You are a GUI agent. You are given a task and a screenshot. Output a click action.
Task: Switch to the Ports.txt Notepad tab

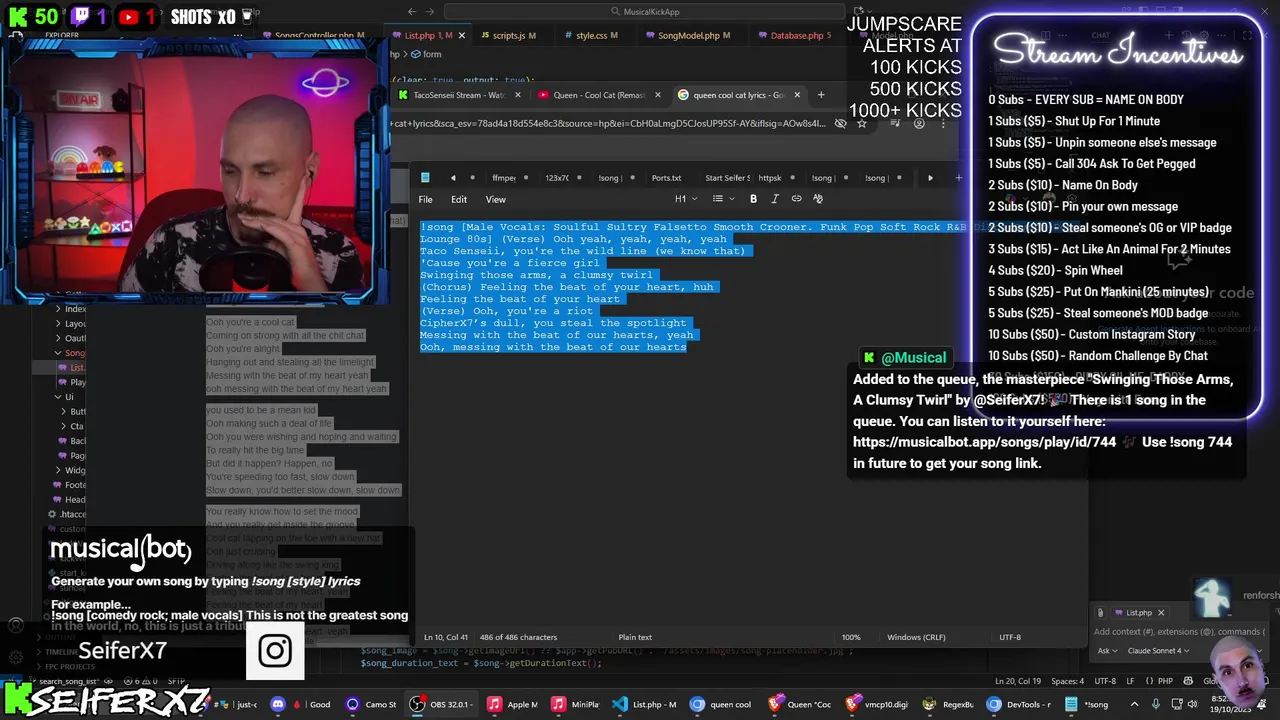666,178
